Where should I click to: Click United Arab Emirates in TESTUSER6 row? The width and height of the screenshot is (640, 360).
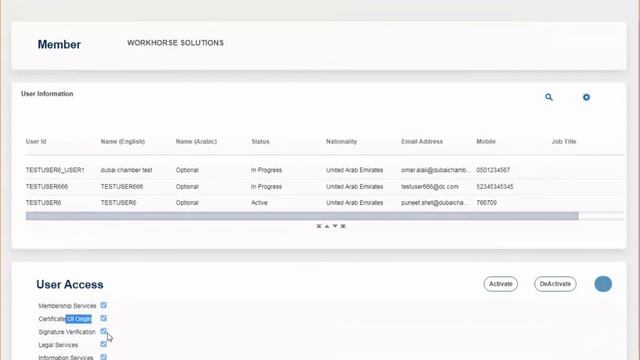[354, 203]
